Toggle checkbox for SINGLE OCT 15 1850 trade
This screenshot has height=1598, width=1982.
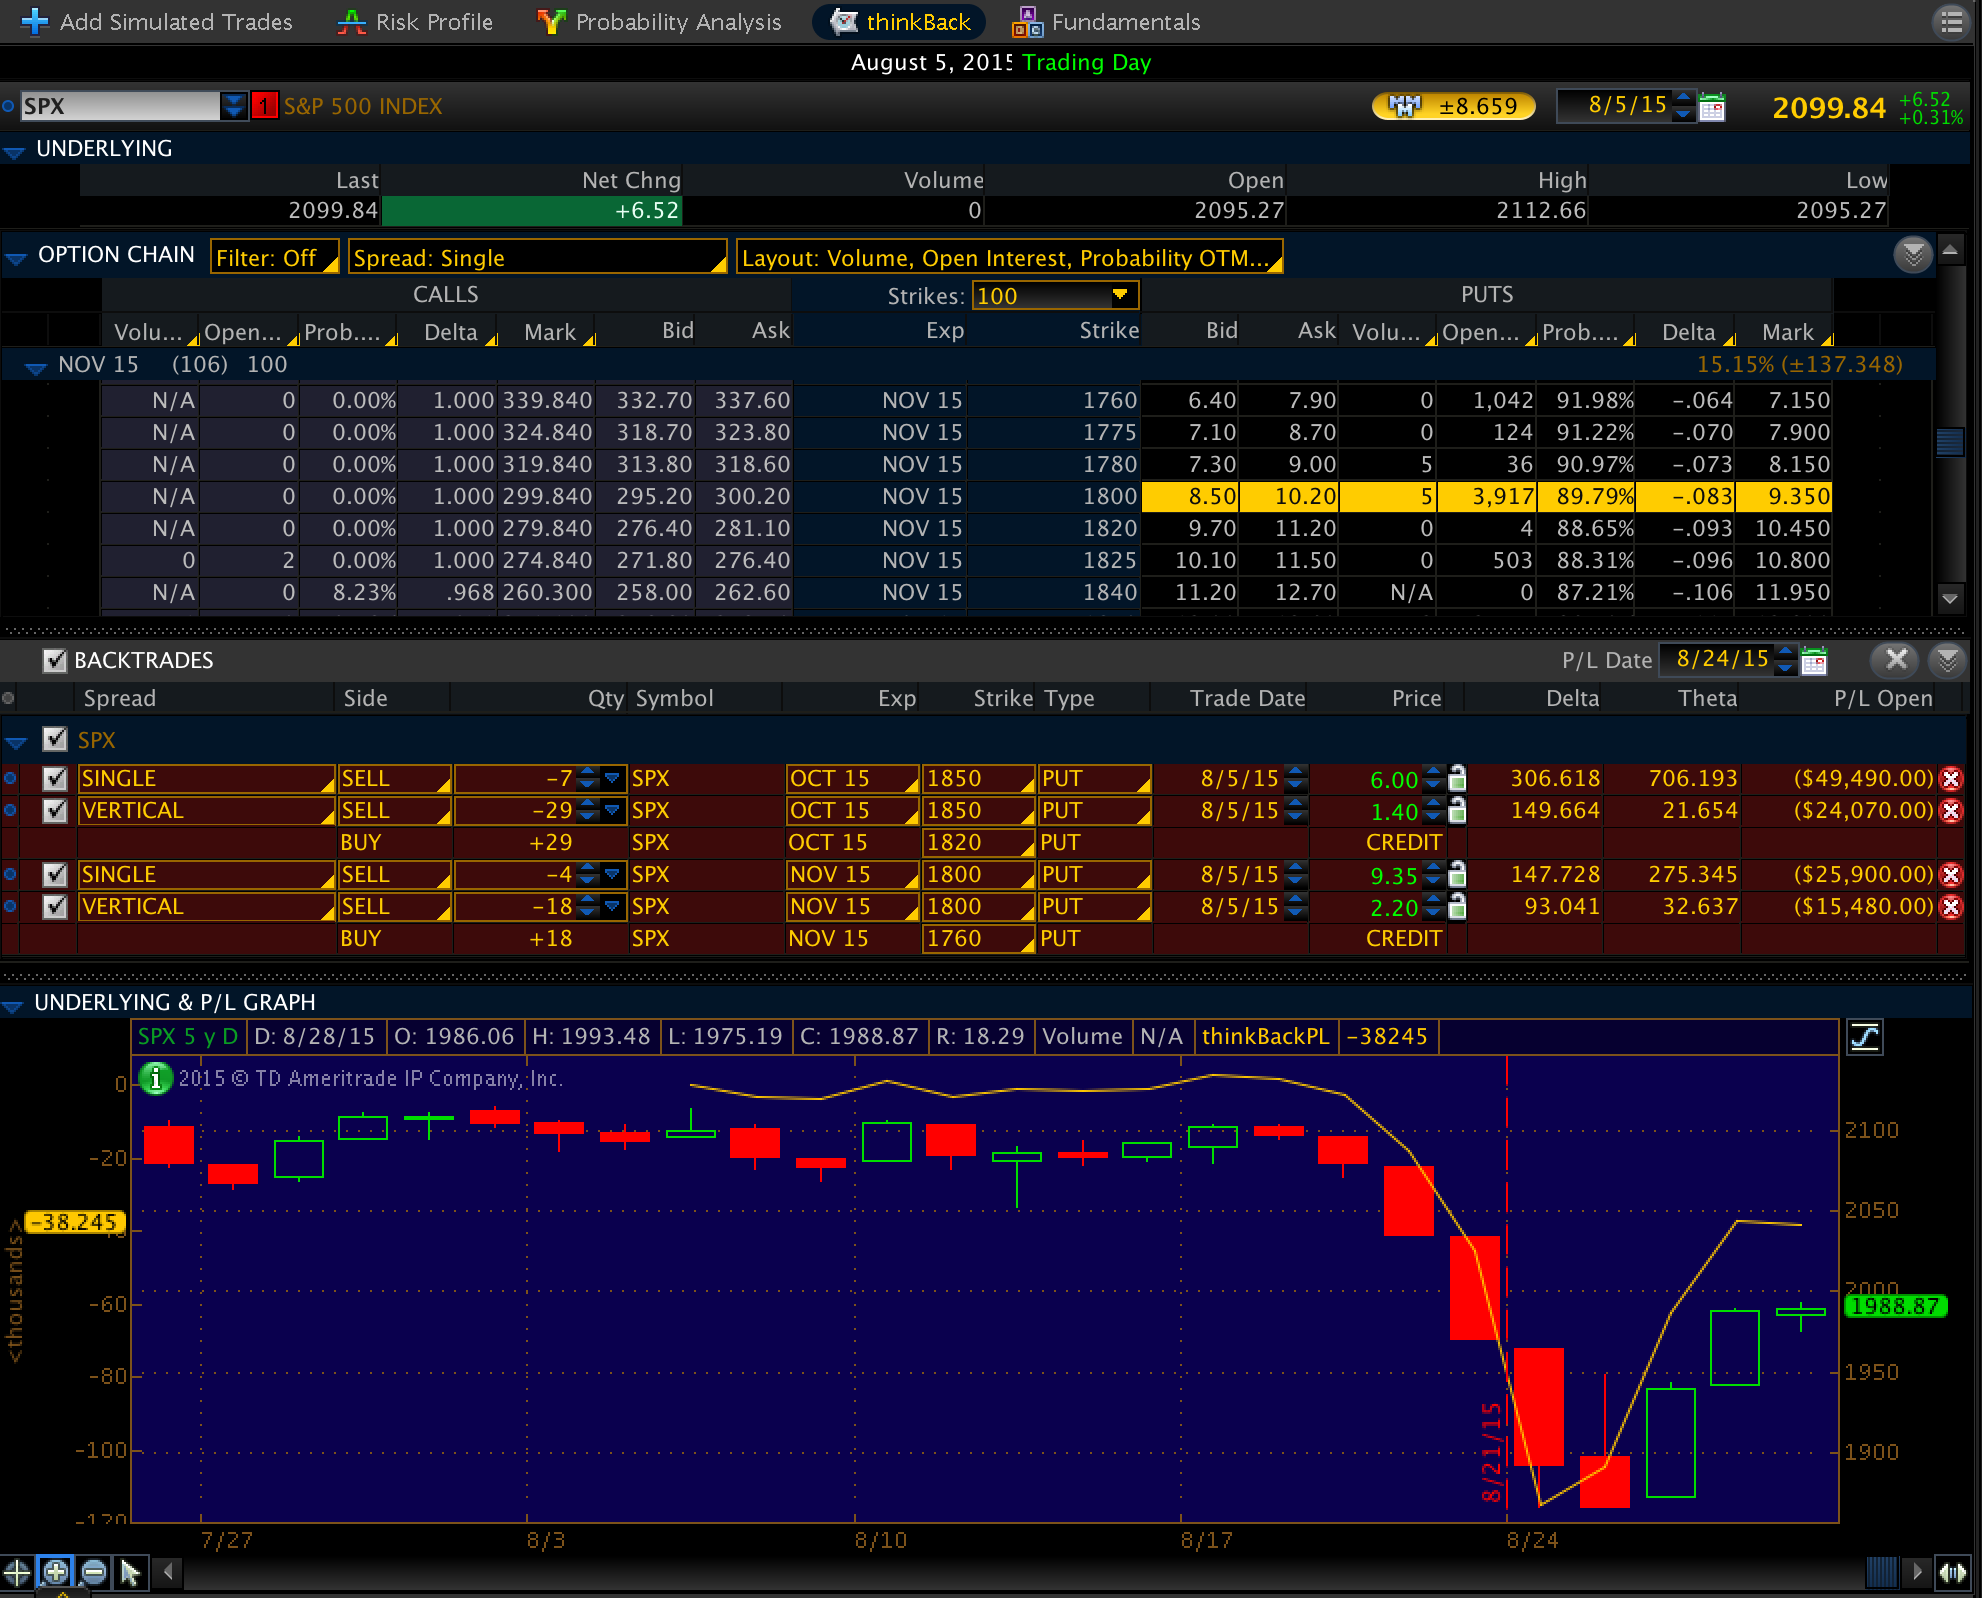click(55, 778)
